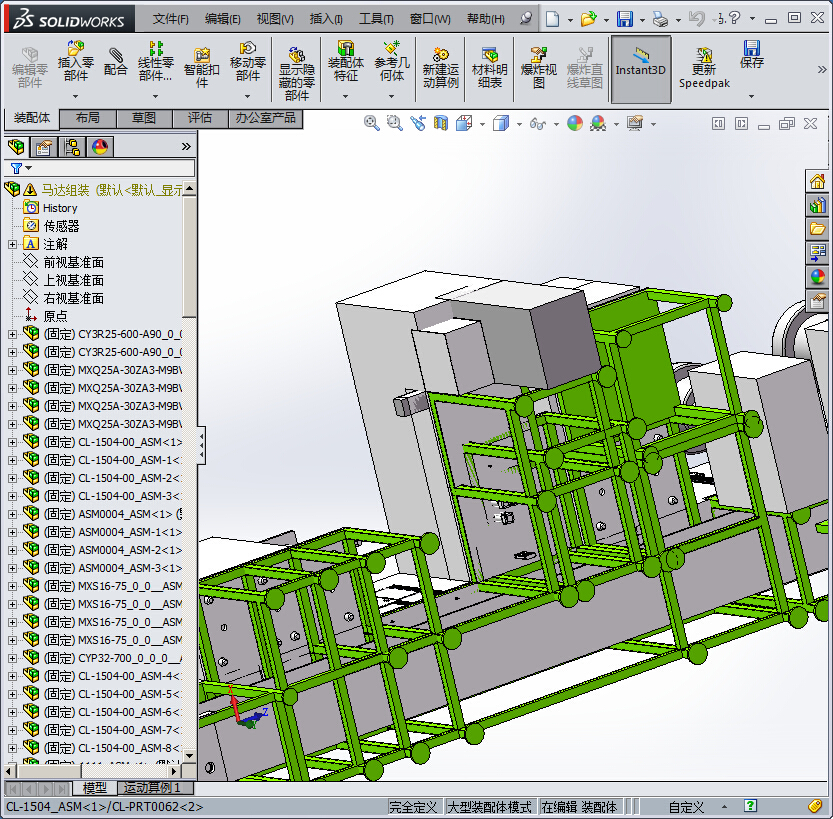Expand the CL-1504-00_ASM<1> component node

tap(12, 442)
